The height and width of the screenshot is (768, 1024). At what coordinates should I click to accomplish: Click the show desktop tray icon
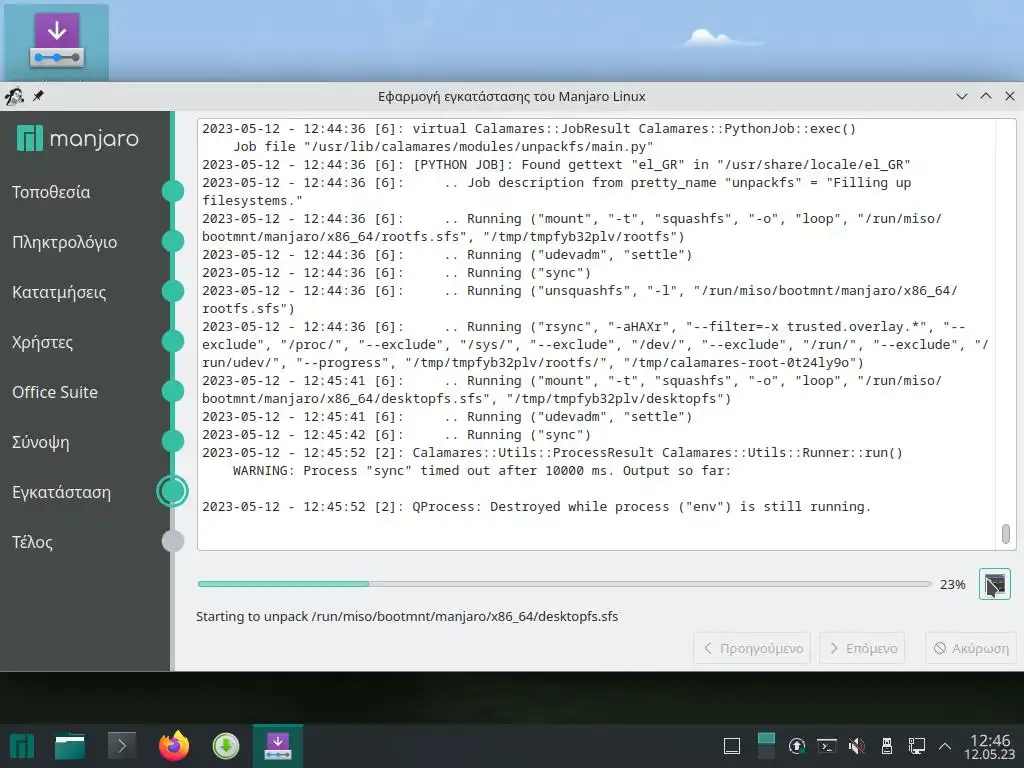click(732, 746)
